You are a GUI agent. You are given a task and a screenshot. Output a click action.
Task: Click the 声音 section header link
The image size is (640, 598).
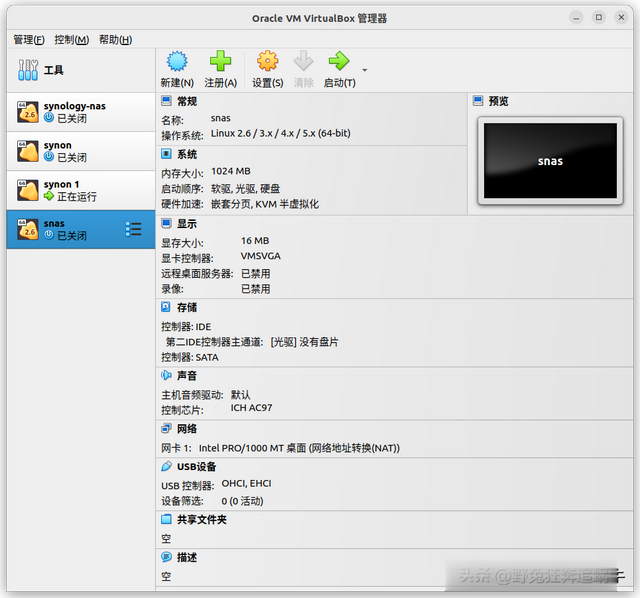pyautogui.click(x=187, y=376)
